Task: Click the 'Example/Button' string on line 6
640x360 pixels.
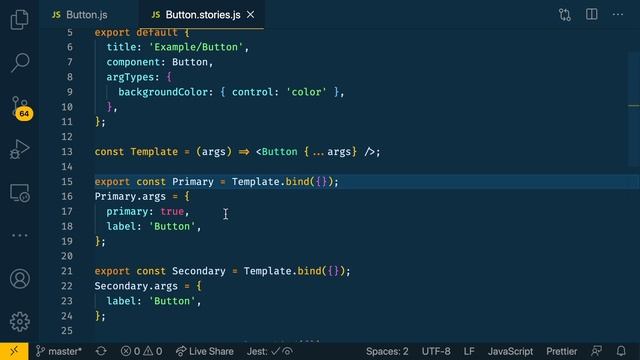Action: (196, 47)
